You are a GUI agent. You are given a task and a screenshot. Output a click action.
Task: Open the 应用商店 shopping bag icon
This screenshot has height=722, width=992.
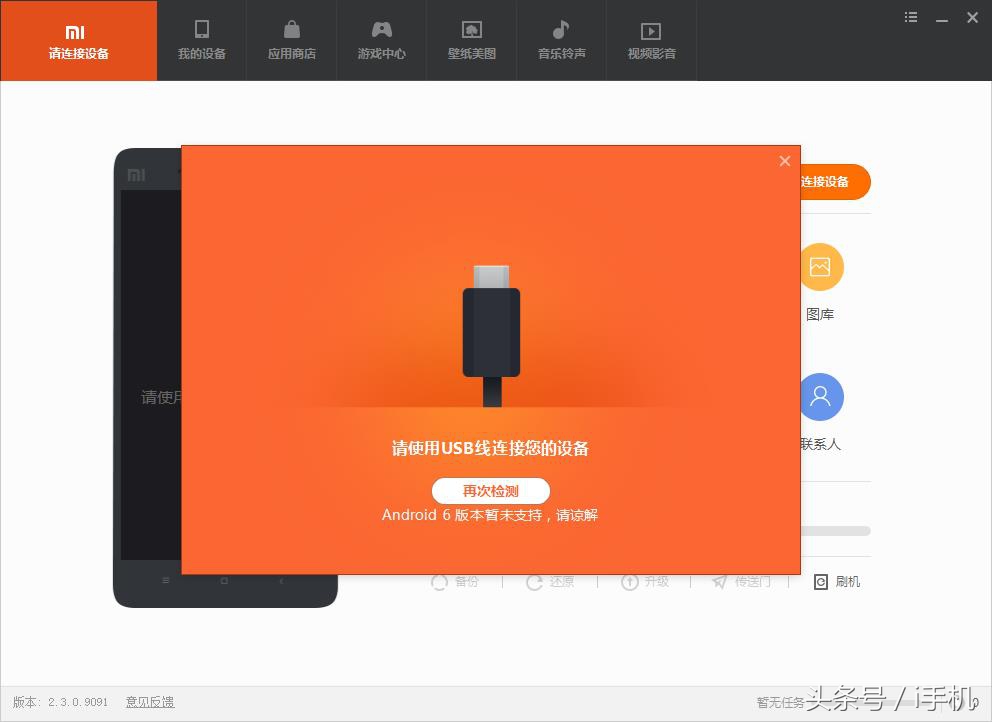291,31
